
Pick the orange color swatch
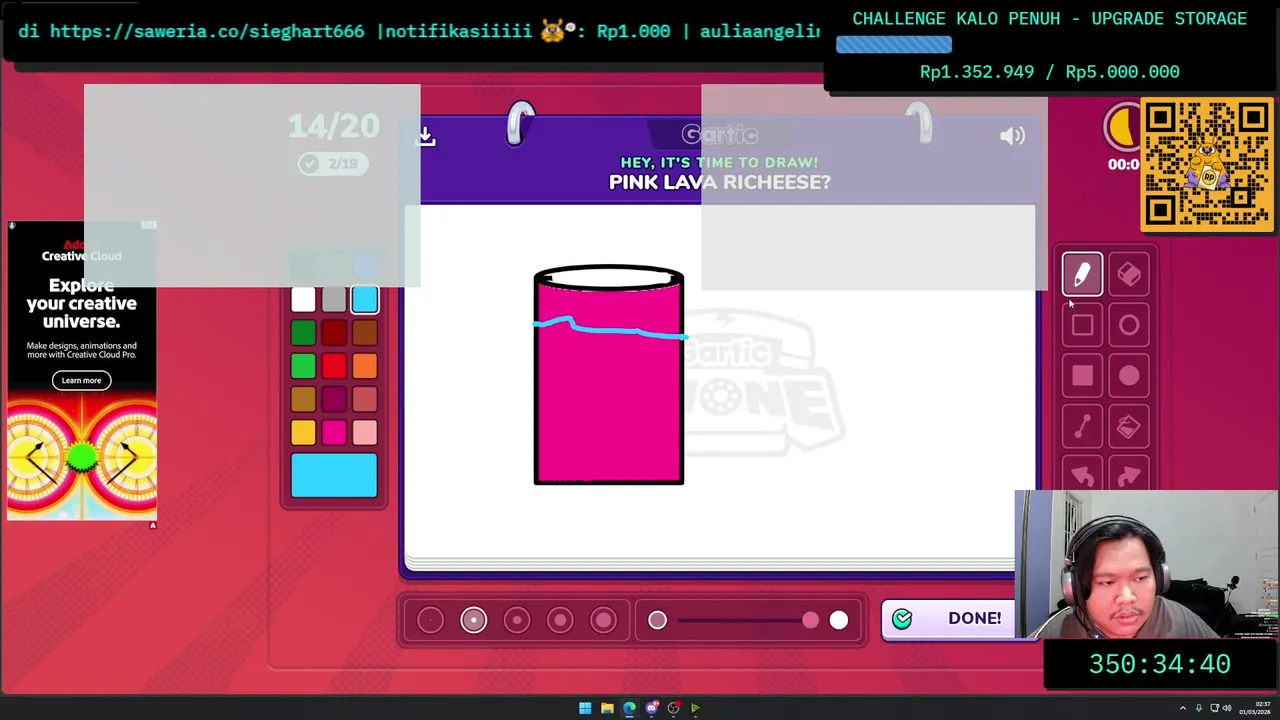[365, 366]
